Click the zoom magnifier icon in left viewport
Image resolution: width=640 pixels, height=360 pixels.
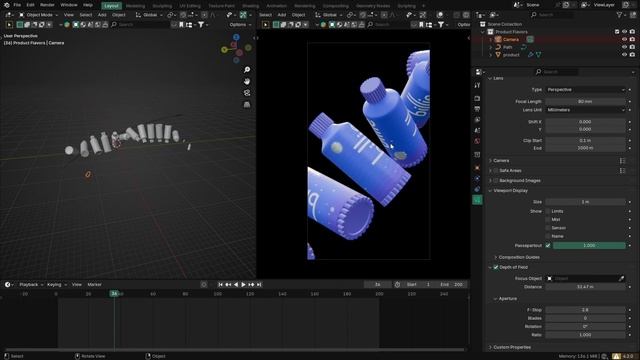[x=247, y=70]
